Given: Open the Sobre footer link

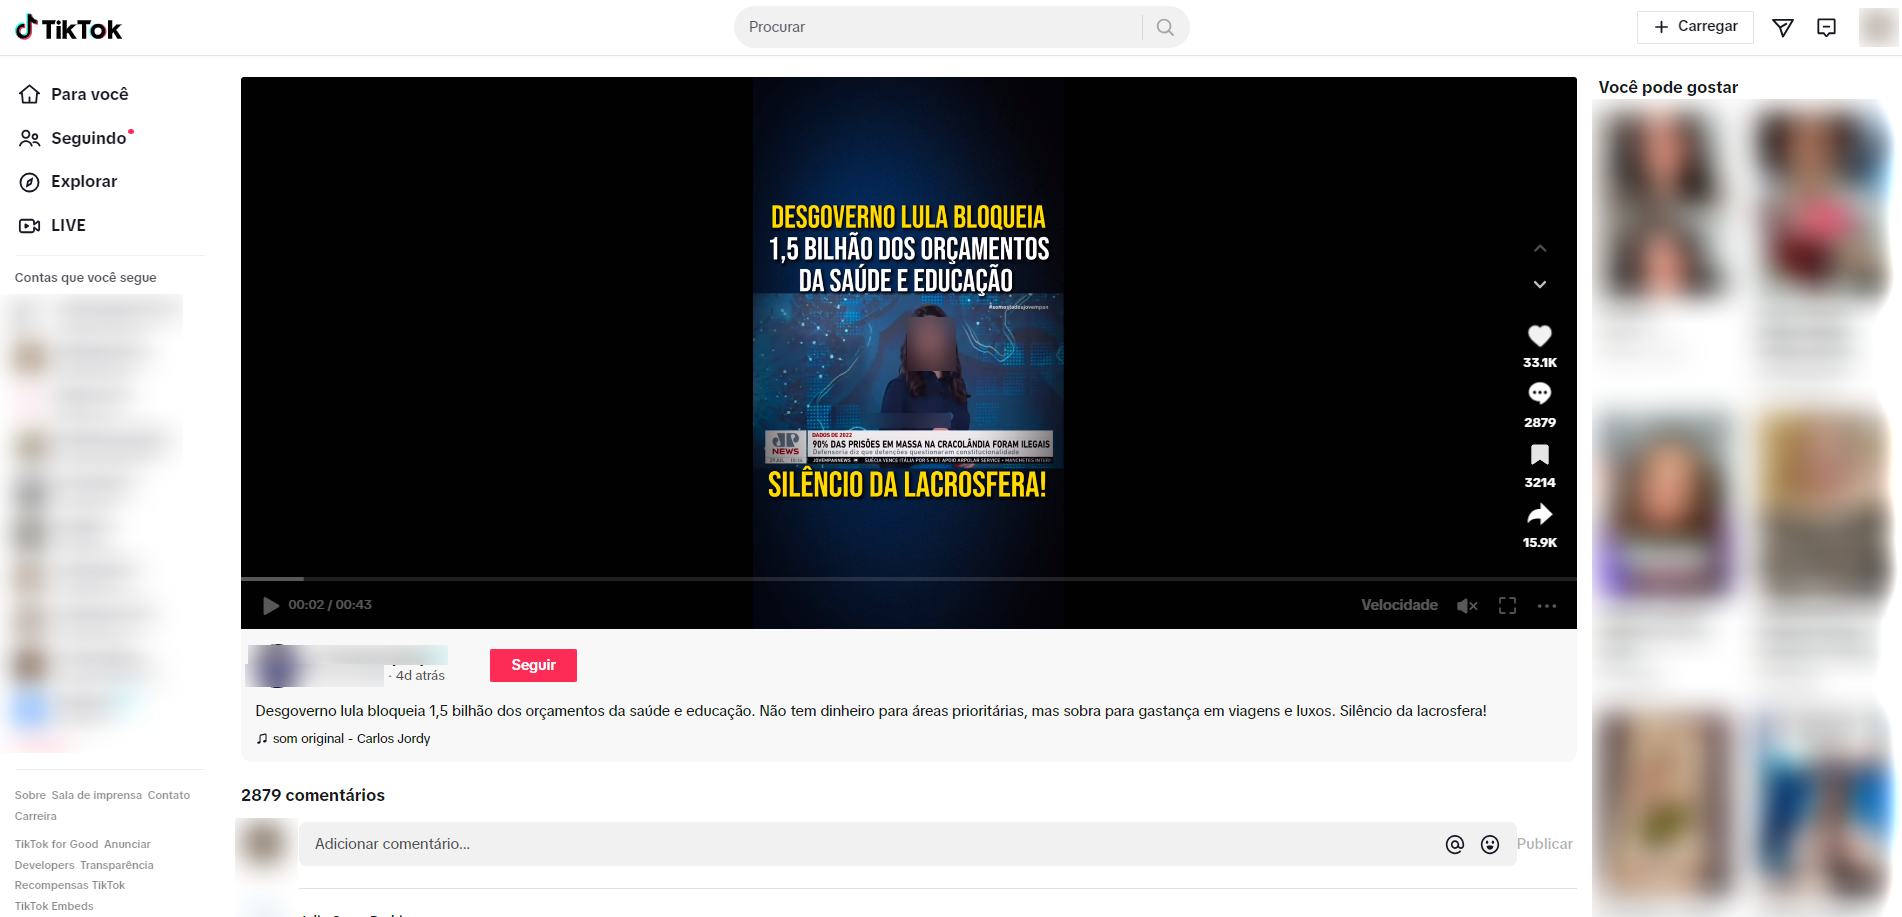Looking at the screenshot, I should click(30, 796).
